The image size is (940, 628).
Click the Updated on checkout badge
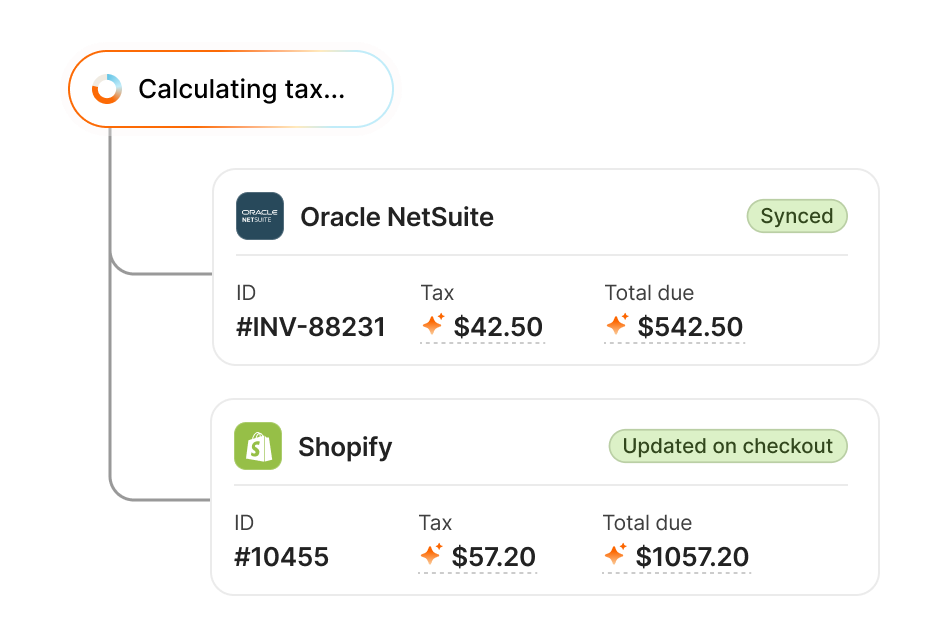click(727, 446)
